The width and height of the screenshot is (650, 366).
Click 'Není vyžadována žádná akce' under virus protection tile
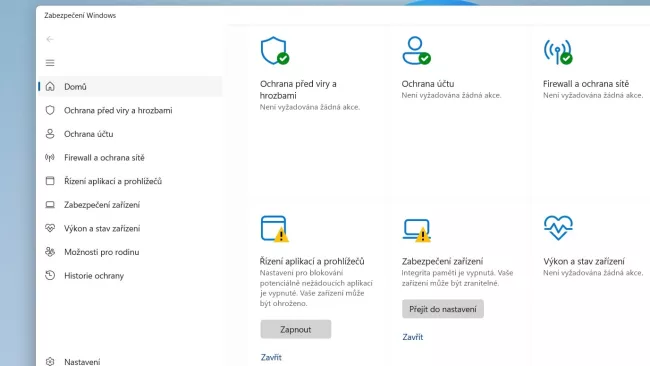coord(310,107)
